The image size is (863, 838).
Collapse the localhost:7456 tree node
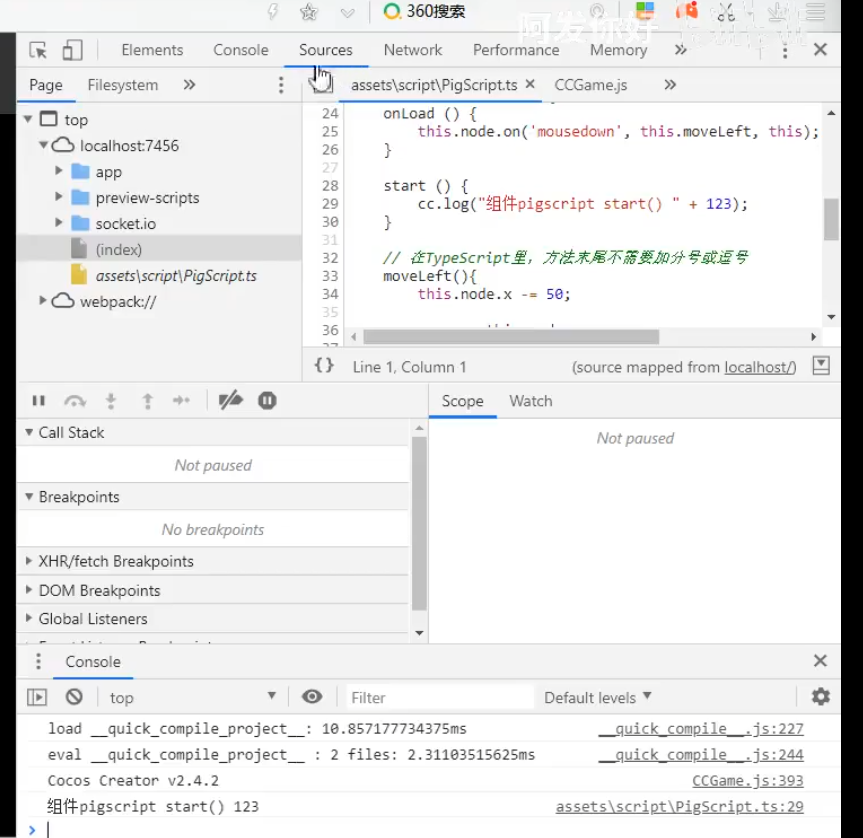coord(43,145)
